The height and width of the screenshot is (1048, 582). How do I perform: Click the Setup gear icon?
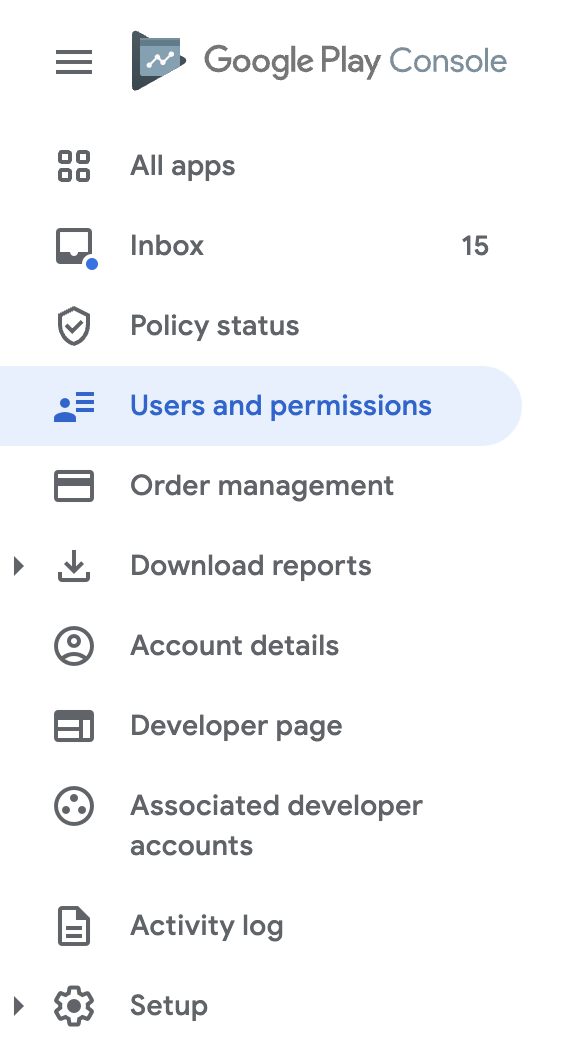tap(74, 1006)
